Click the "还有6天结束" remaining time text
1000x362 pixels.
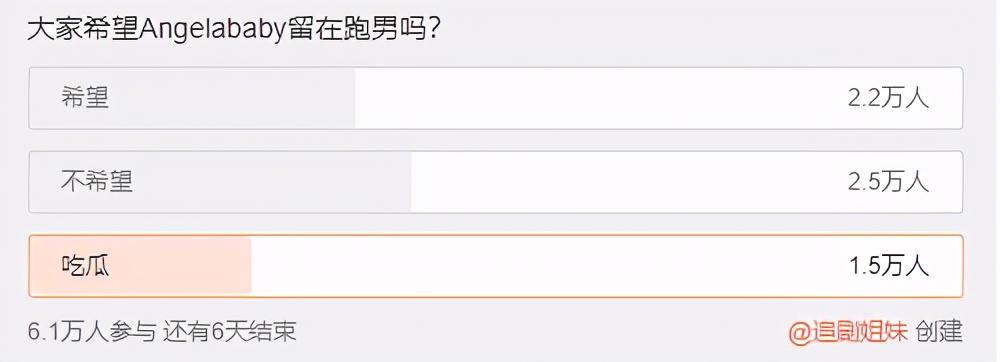click(x=230, y=331)
